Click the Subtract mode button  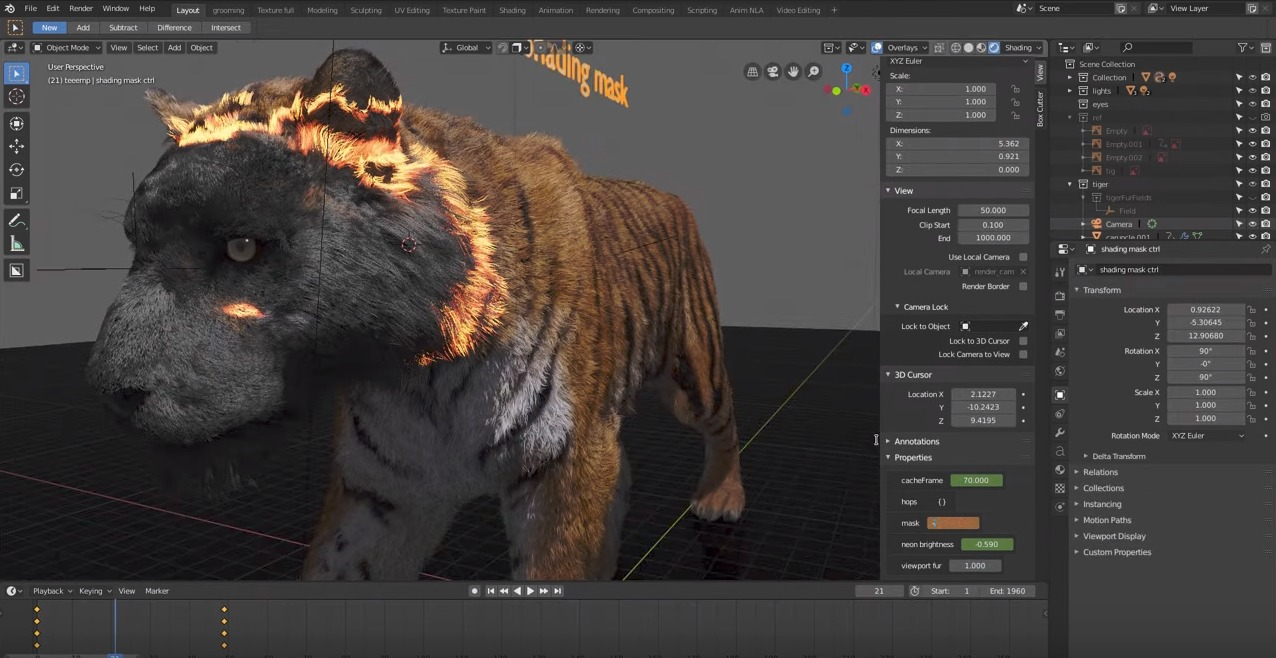pos(123,28)
